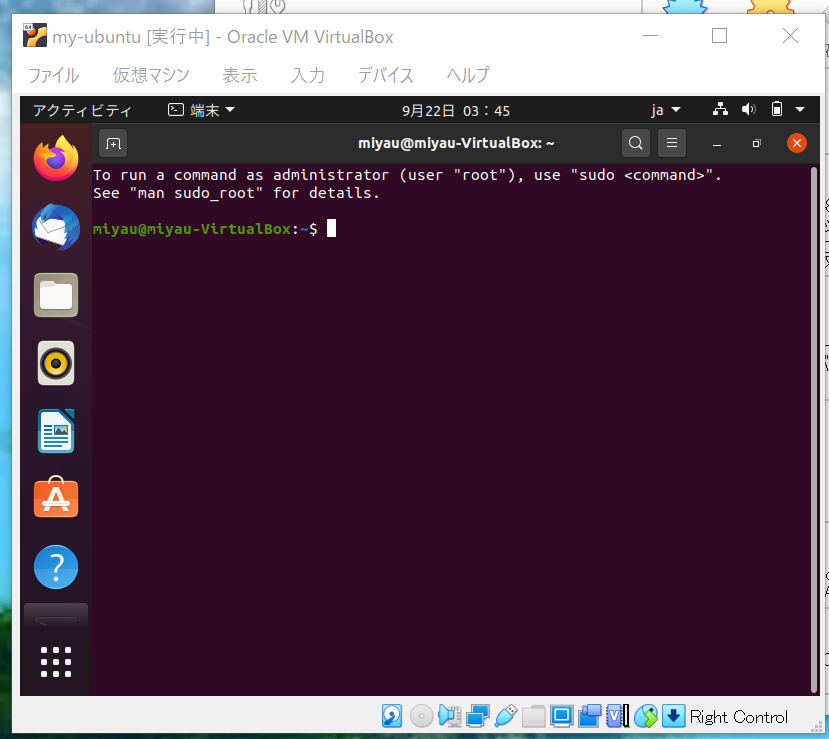Click VirtualBox mouse integration status icon
Image resolution: width=829 pixels, height=739 pixels.
pyautogui.click(x=646, y=717)
